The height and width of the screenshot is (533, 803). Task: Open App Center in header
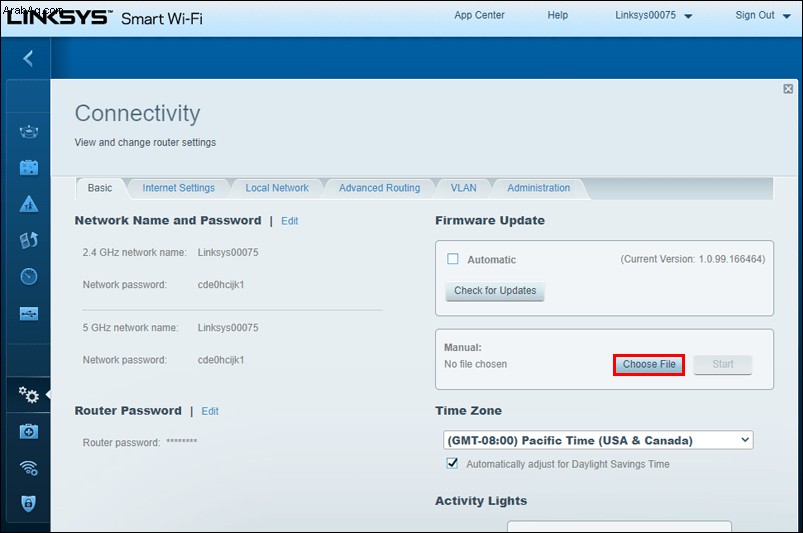[x=479, y=15]
